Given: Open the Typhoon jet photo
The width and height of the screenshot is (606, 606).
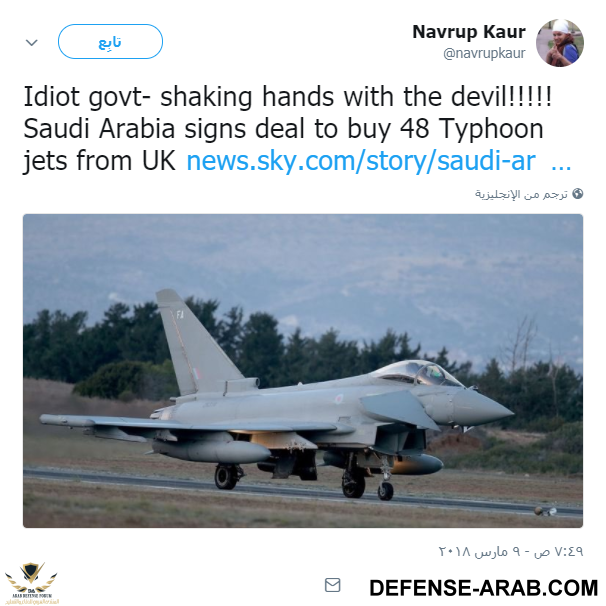Looking at the screenshot, I should (x=303, y=371).
